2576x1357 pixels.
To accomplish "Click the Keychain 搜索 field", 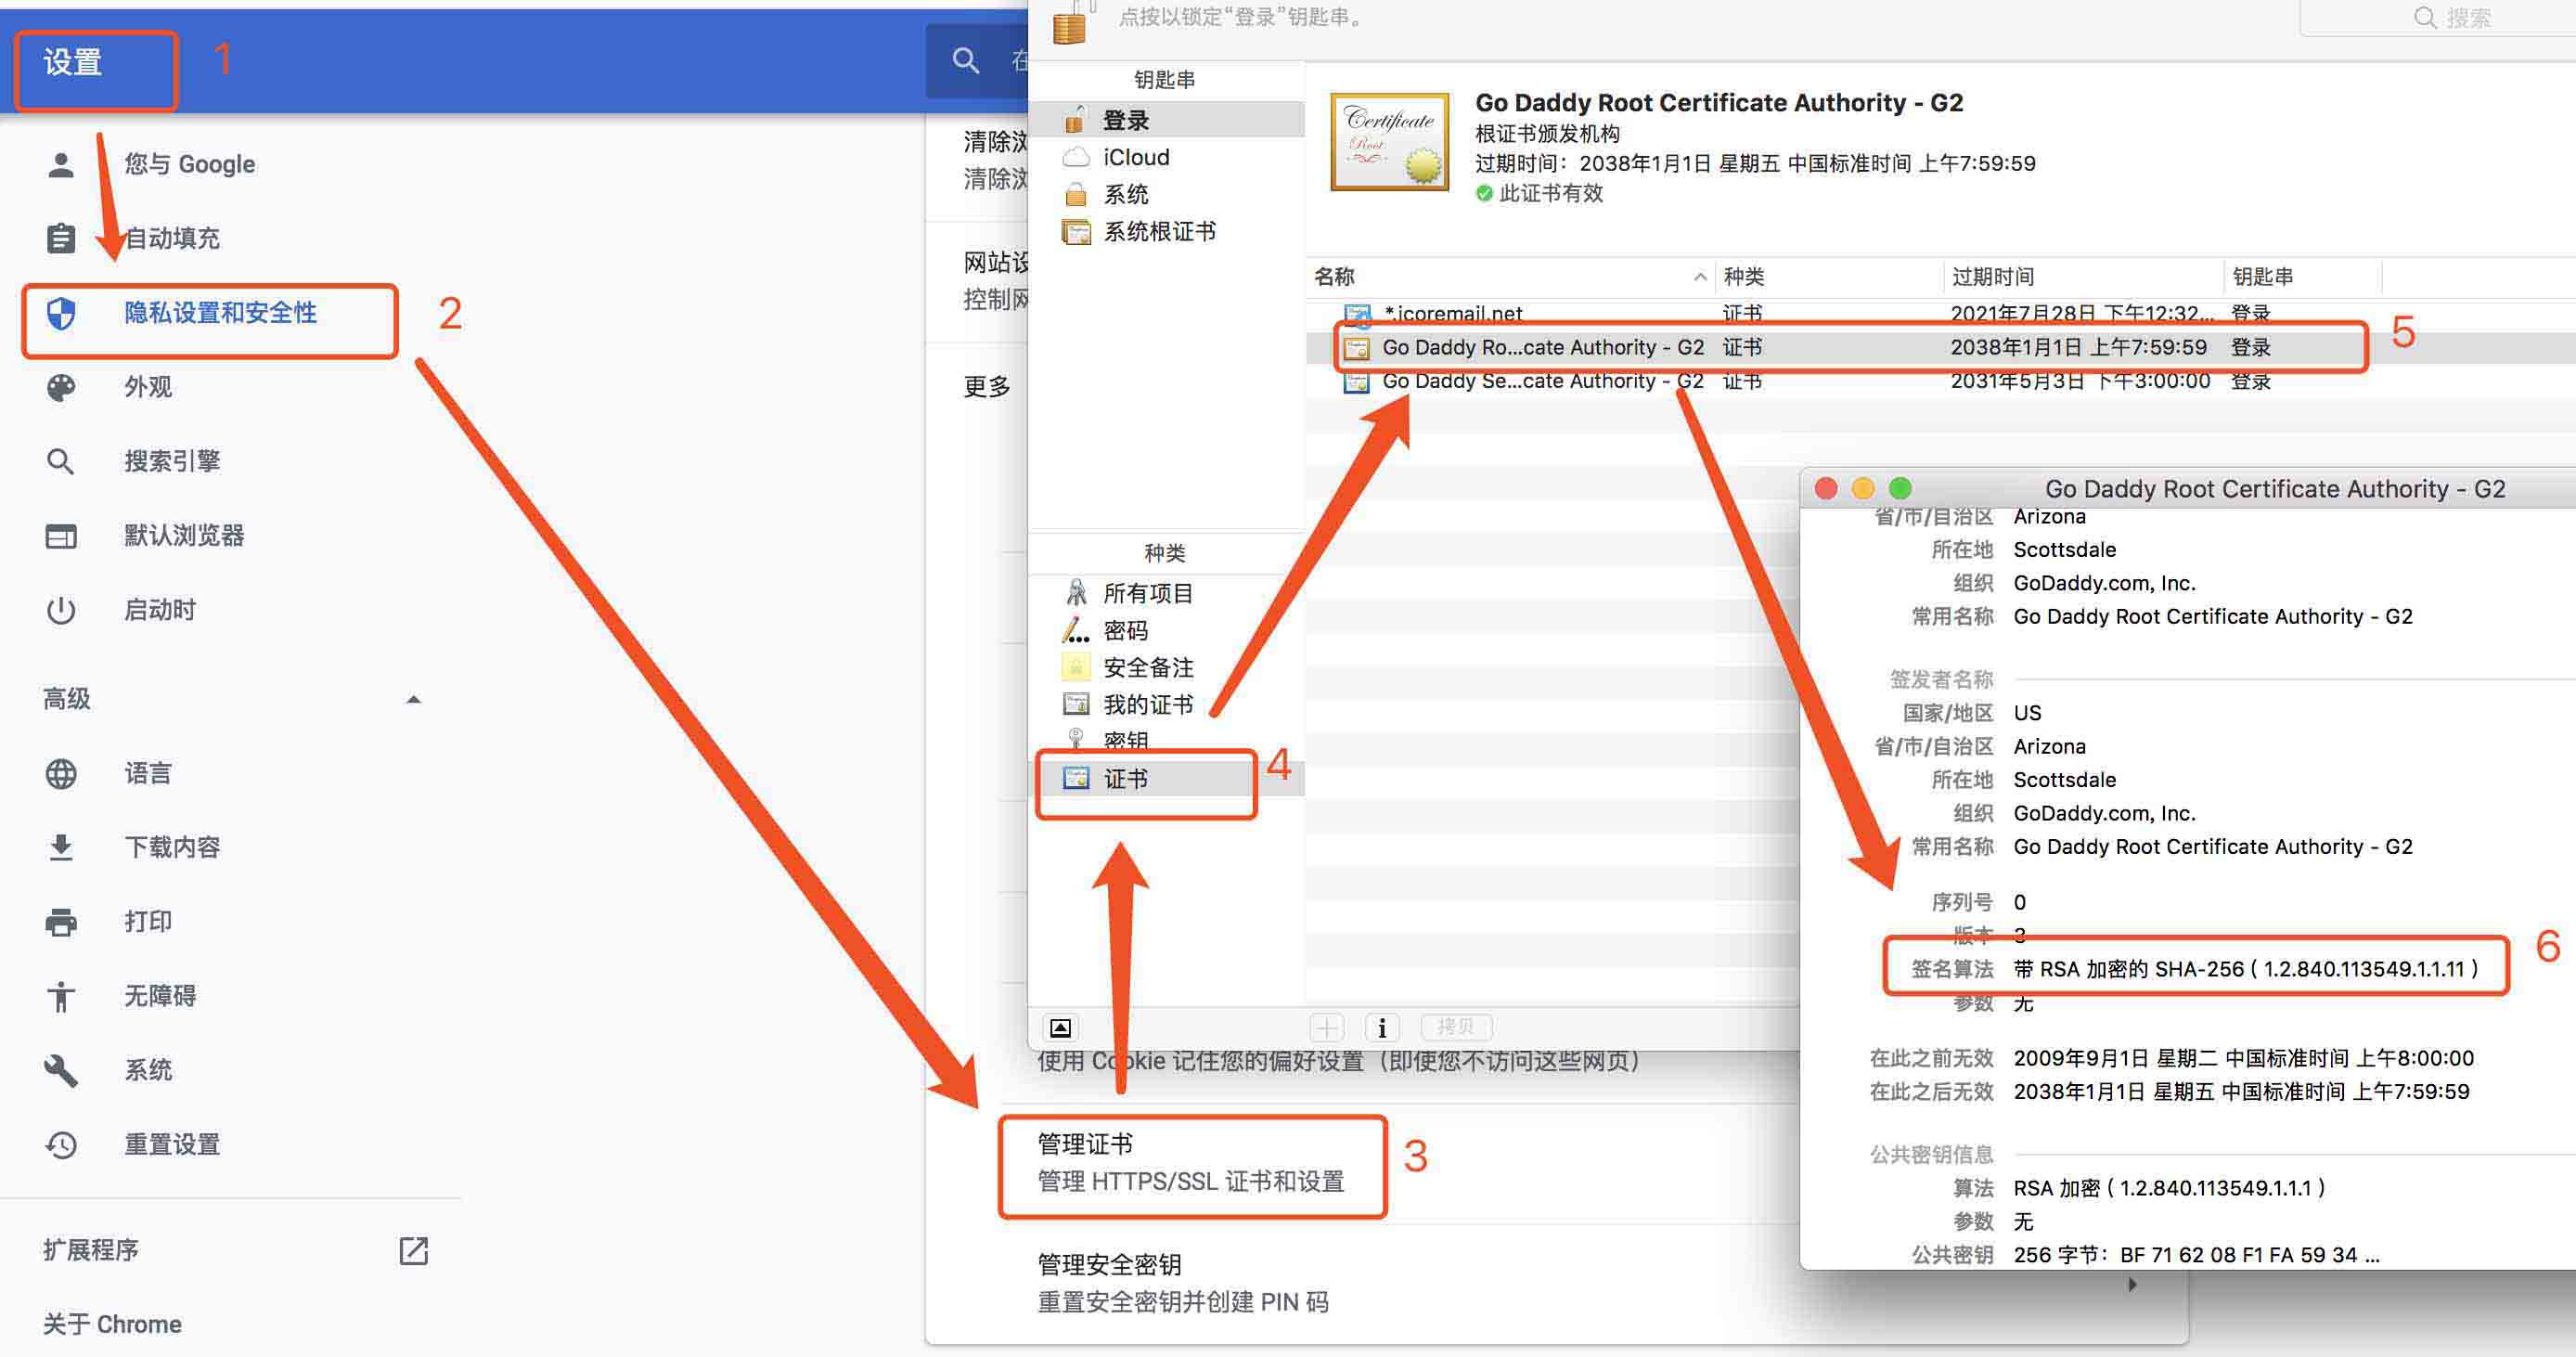I will point(2440,18).
